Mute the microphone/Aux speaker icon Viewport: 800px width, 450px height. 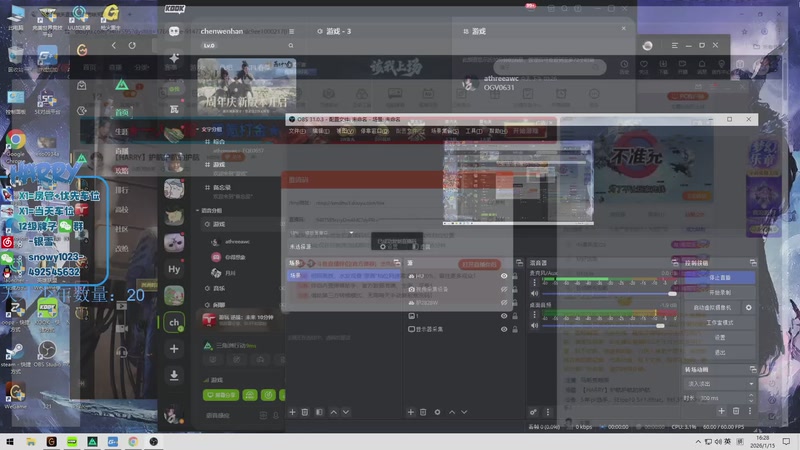click(x=534, y=293)
